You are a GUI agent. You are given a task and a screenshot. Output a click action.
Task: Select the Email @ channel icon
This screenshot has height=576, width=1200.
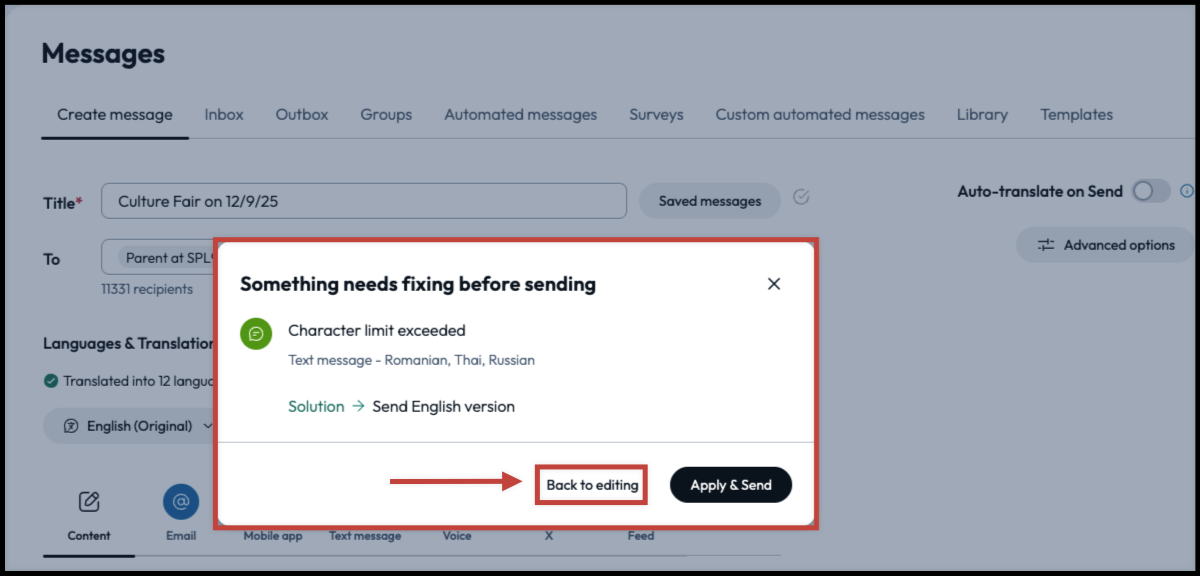(181, 503)
